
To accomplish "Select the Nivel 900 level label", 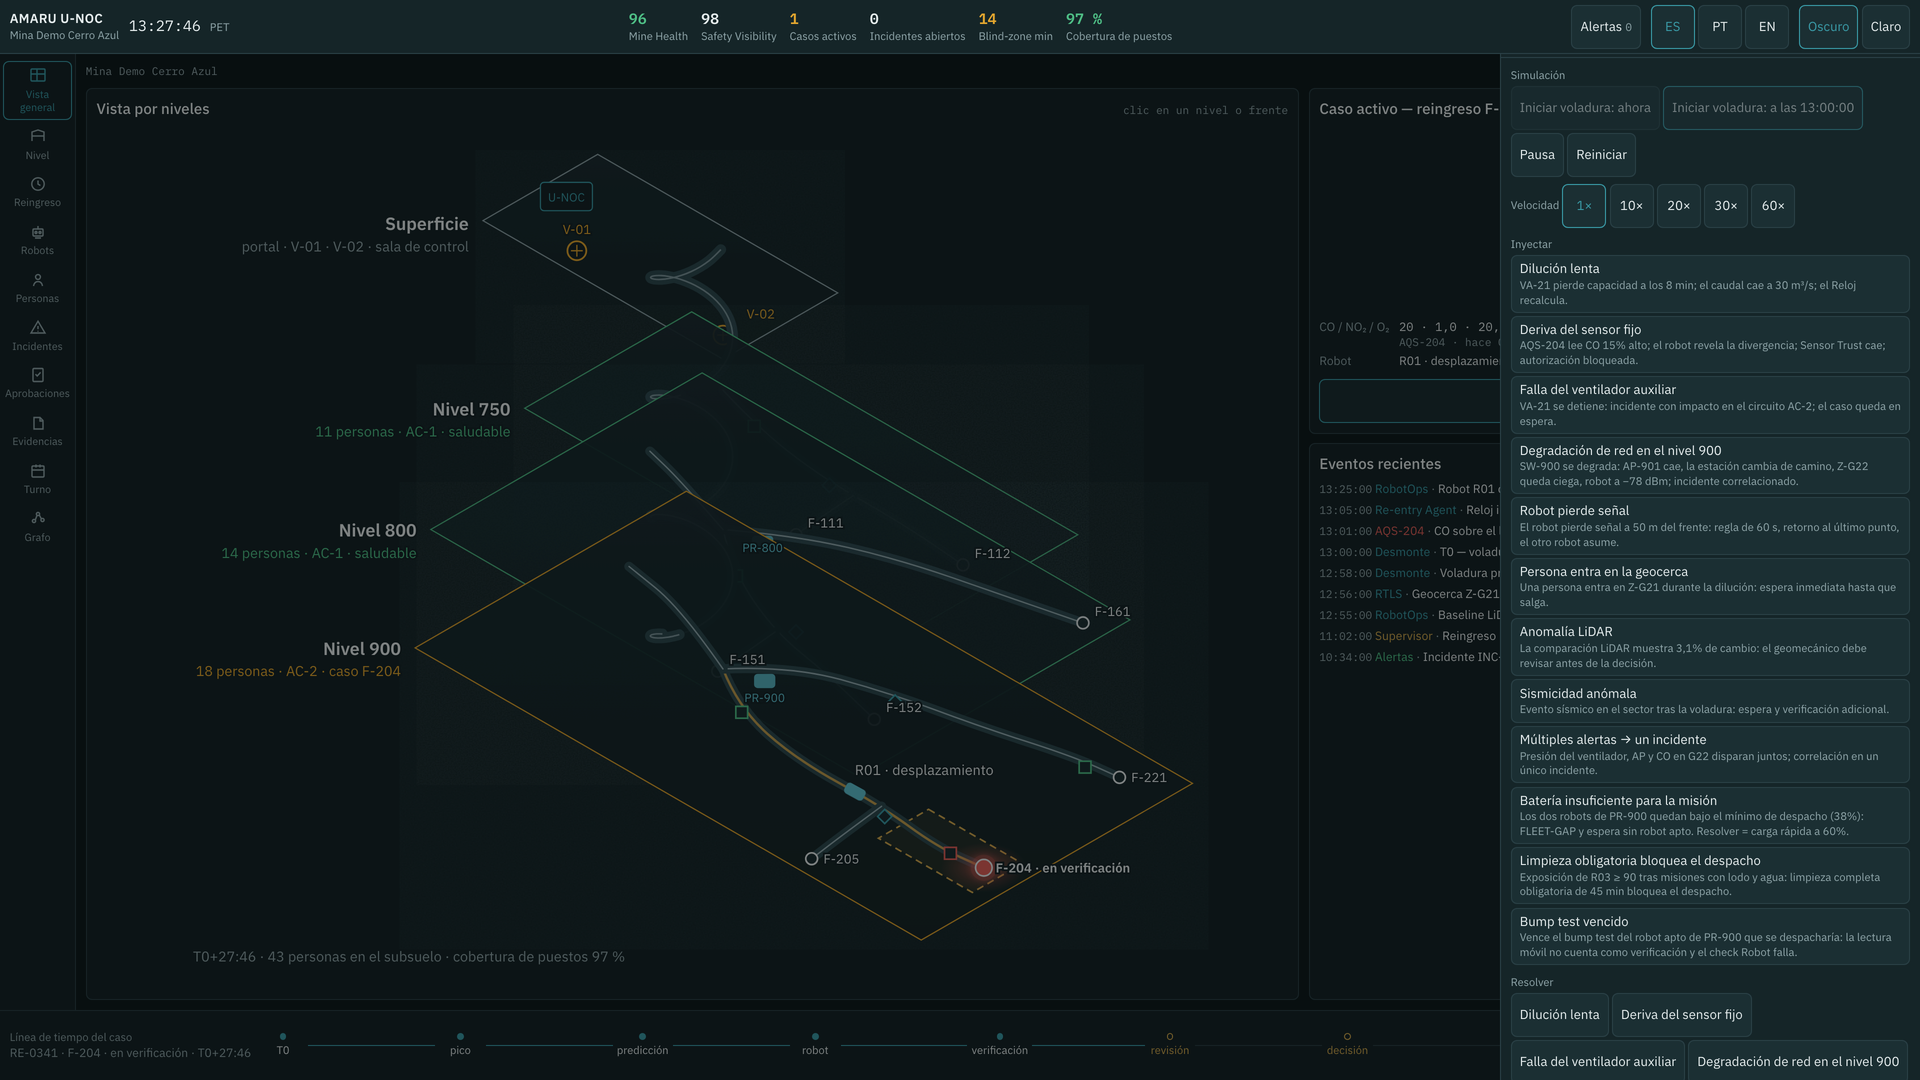I will tap(361, 649).
